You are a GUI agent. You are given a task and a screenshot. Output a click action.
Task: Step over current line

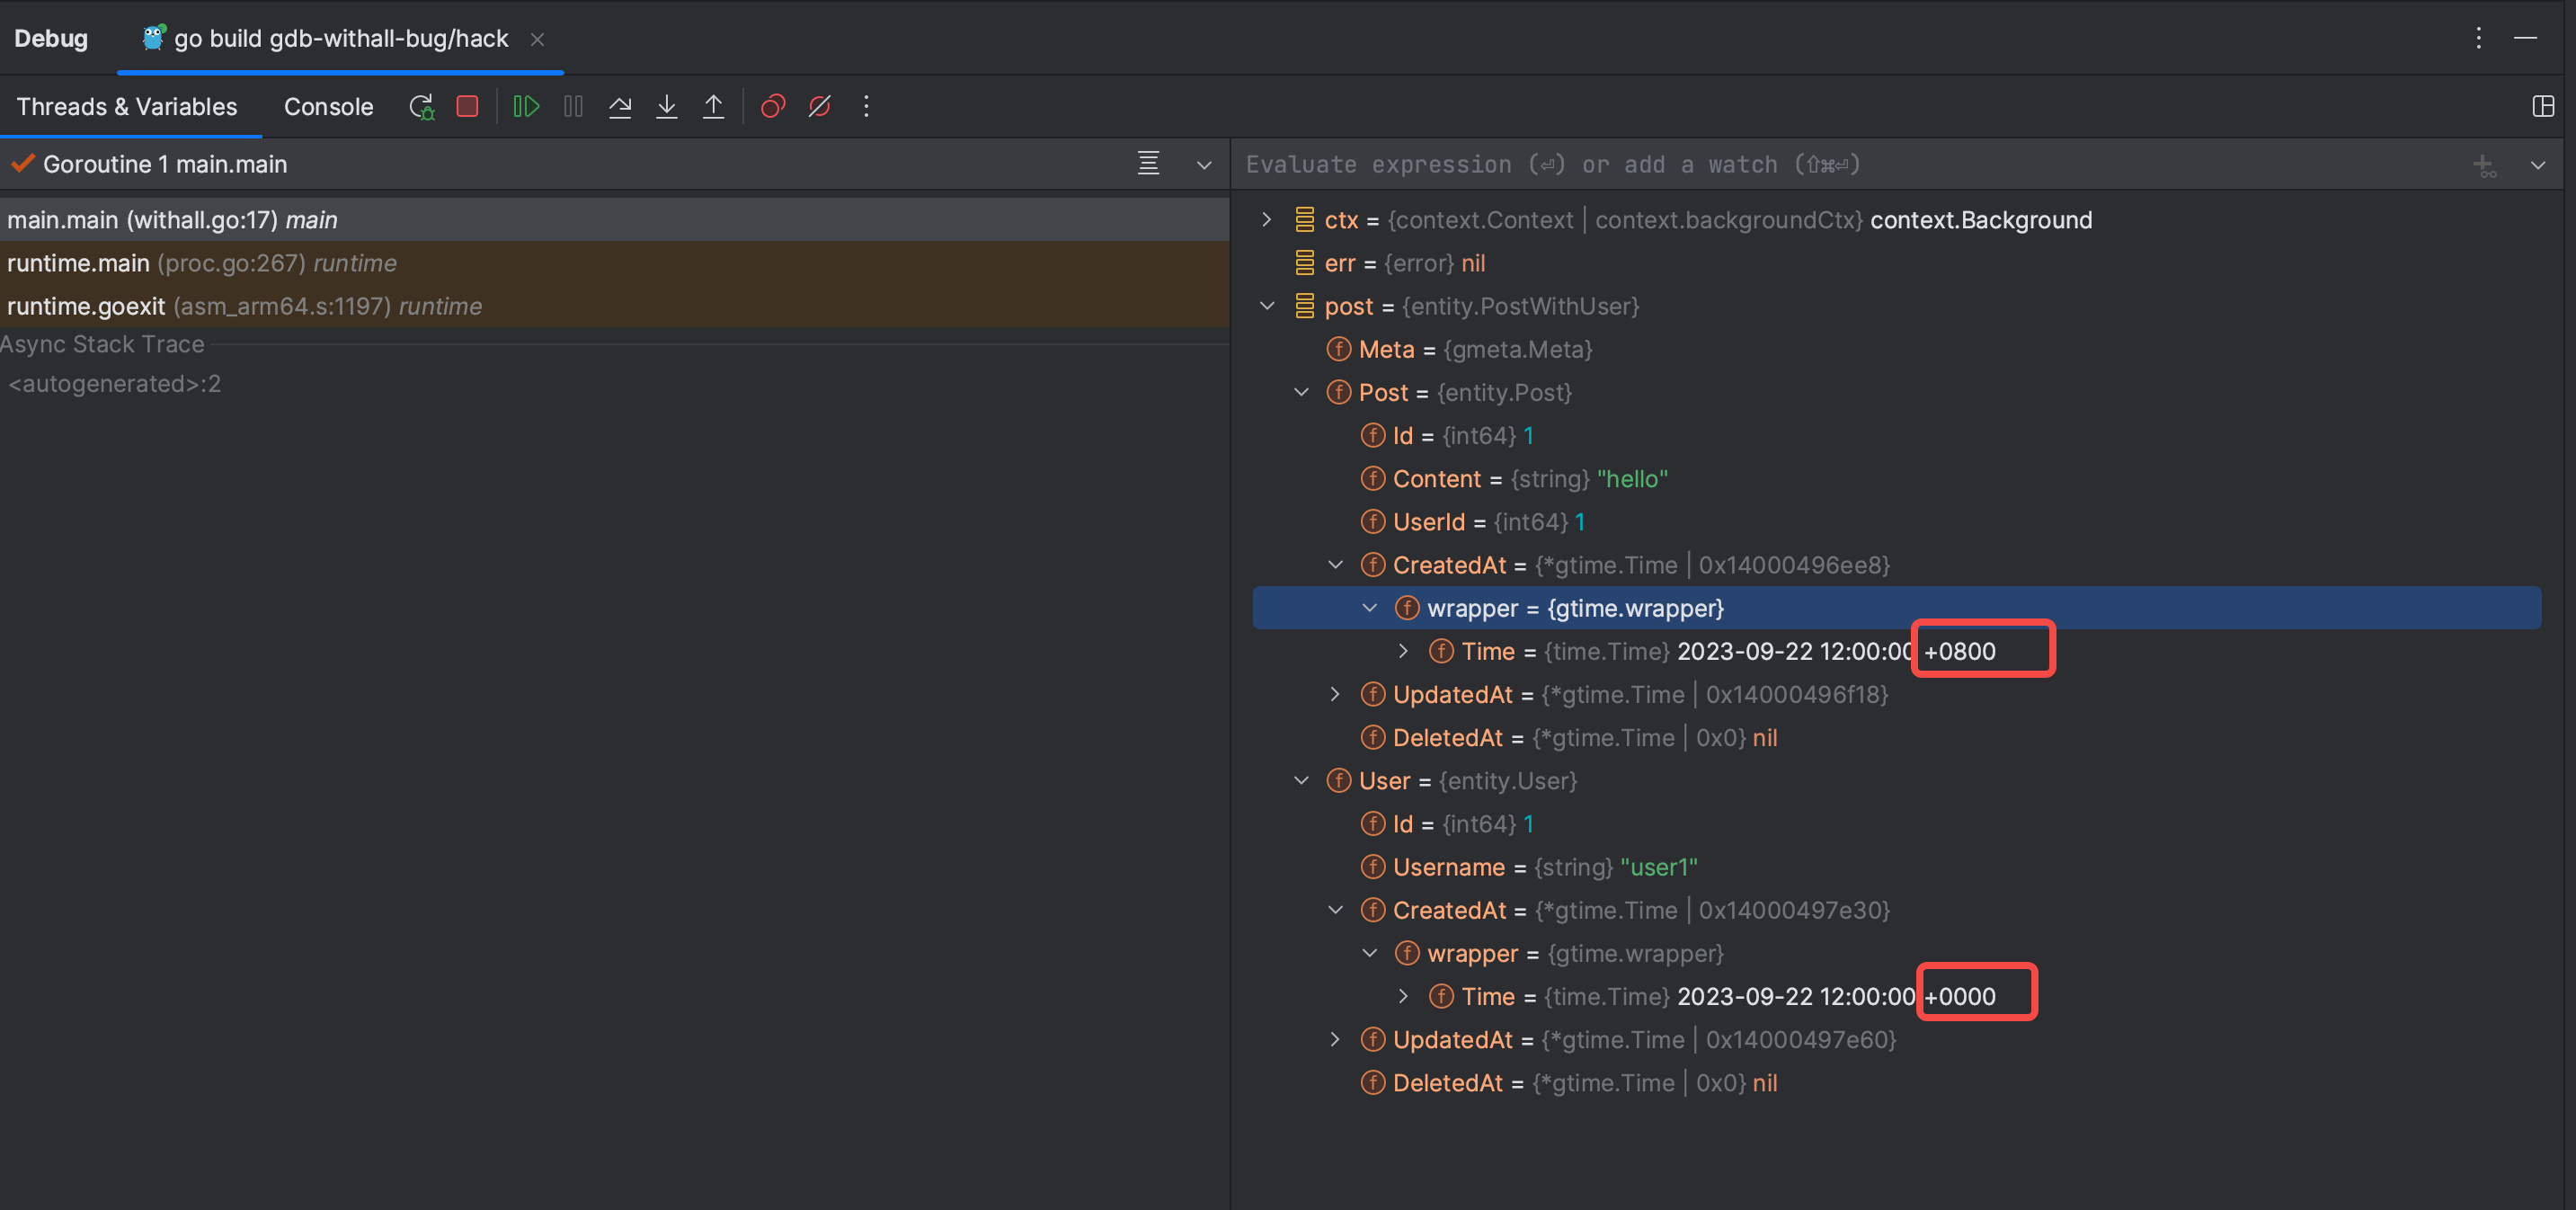pos(620,106)
